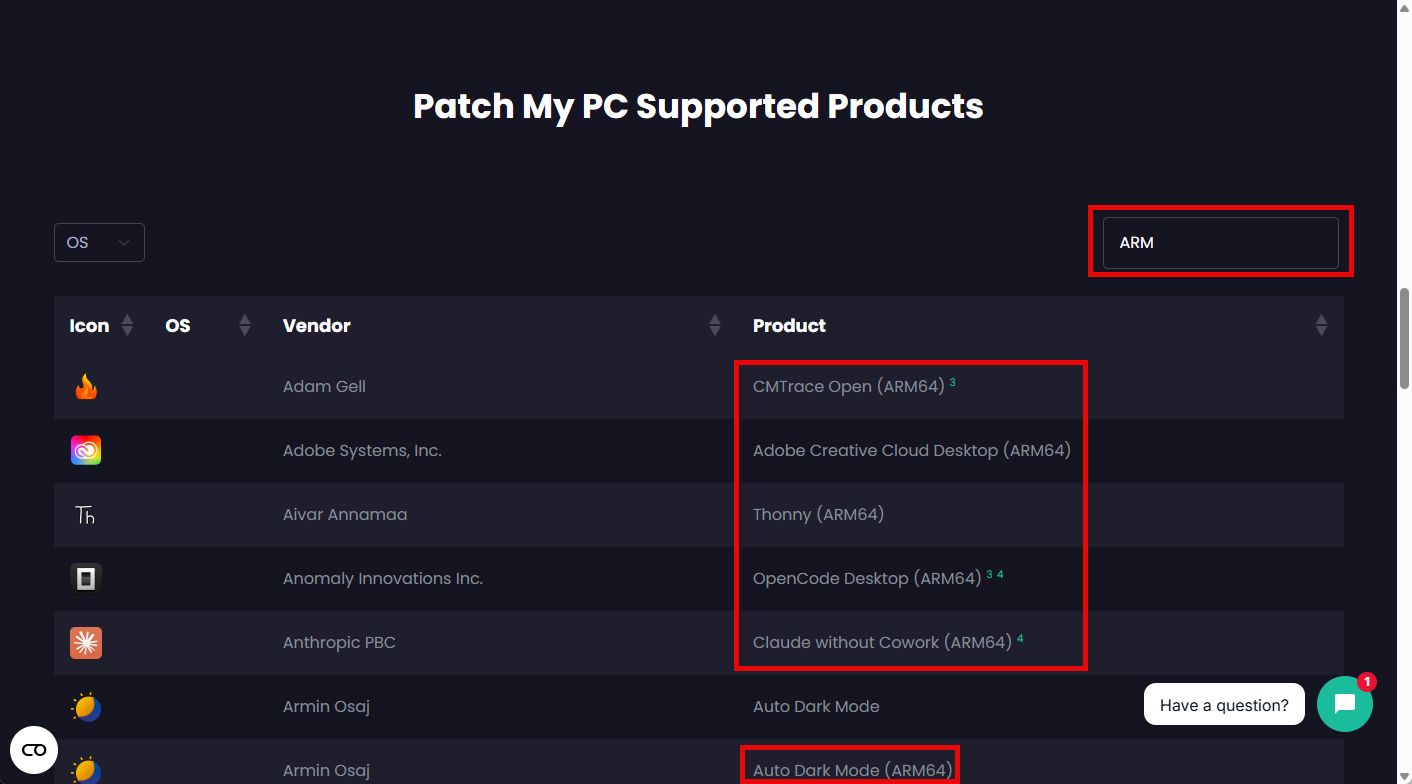Click the Thonny product icon

tap(86, 515)
